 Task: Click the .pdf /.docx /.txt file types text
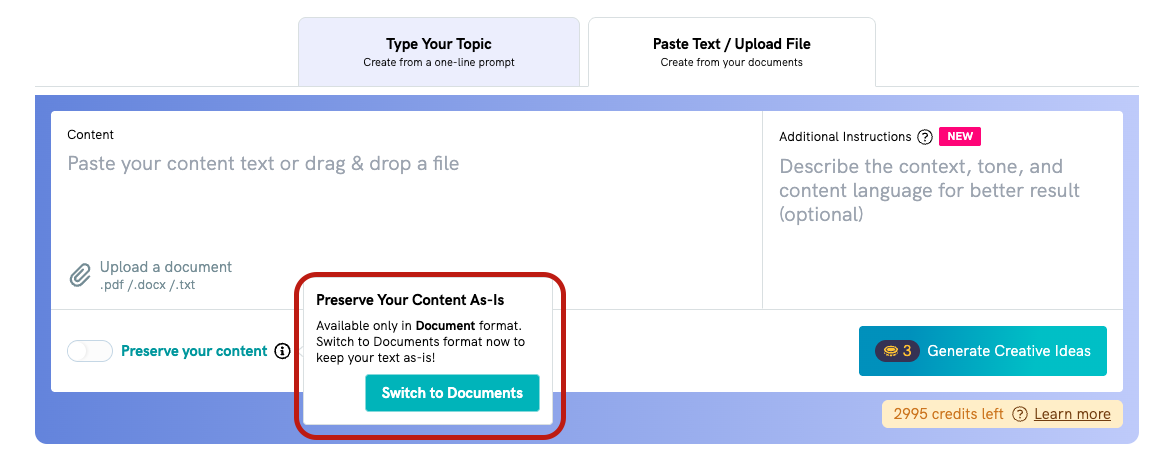pos(148,285)
